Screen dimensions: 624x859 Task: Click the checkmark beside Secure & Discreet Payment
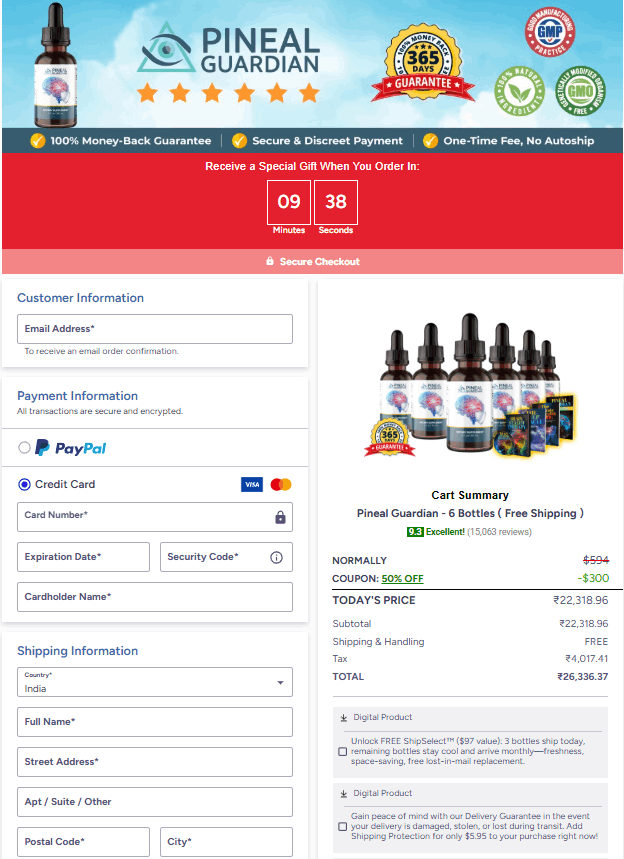click(239, 141)
